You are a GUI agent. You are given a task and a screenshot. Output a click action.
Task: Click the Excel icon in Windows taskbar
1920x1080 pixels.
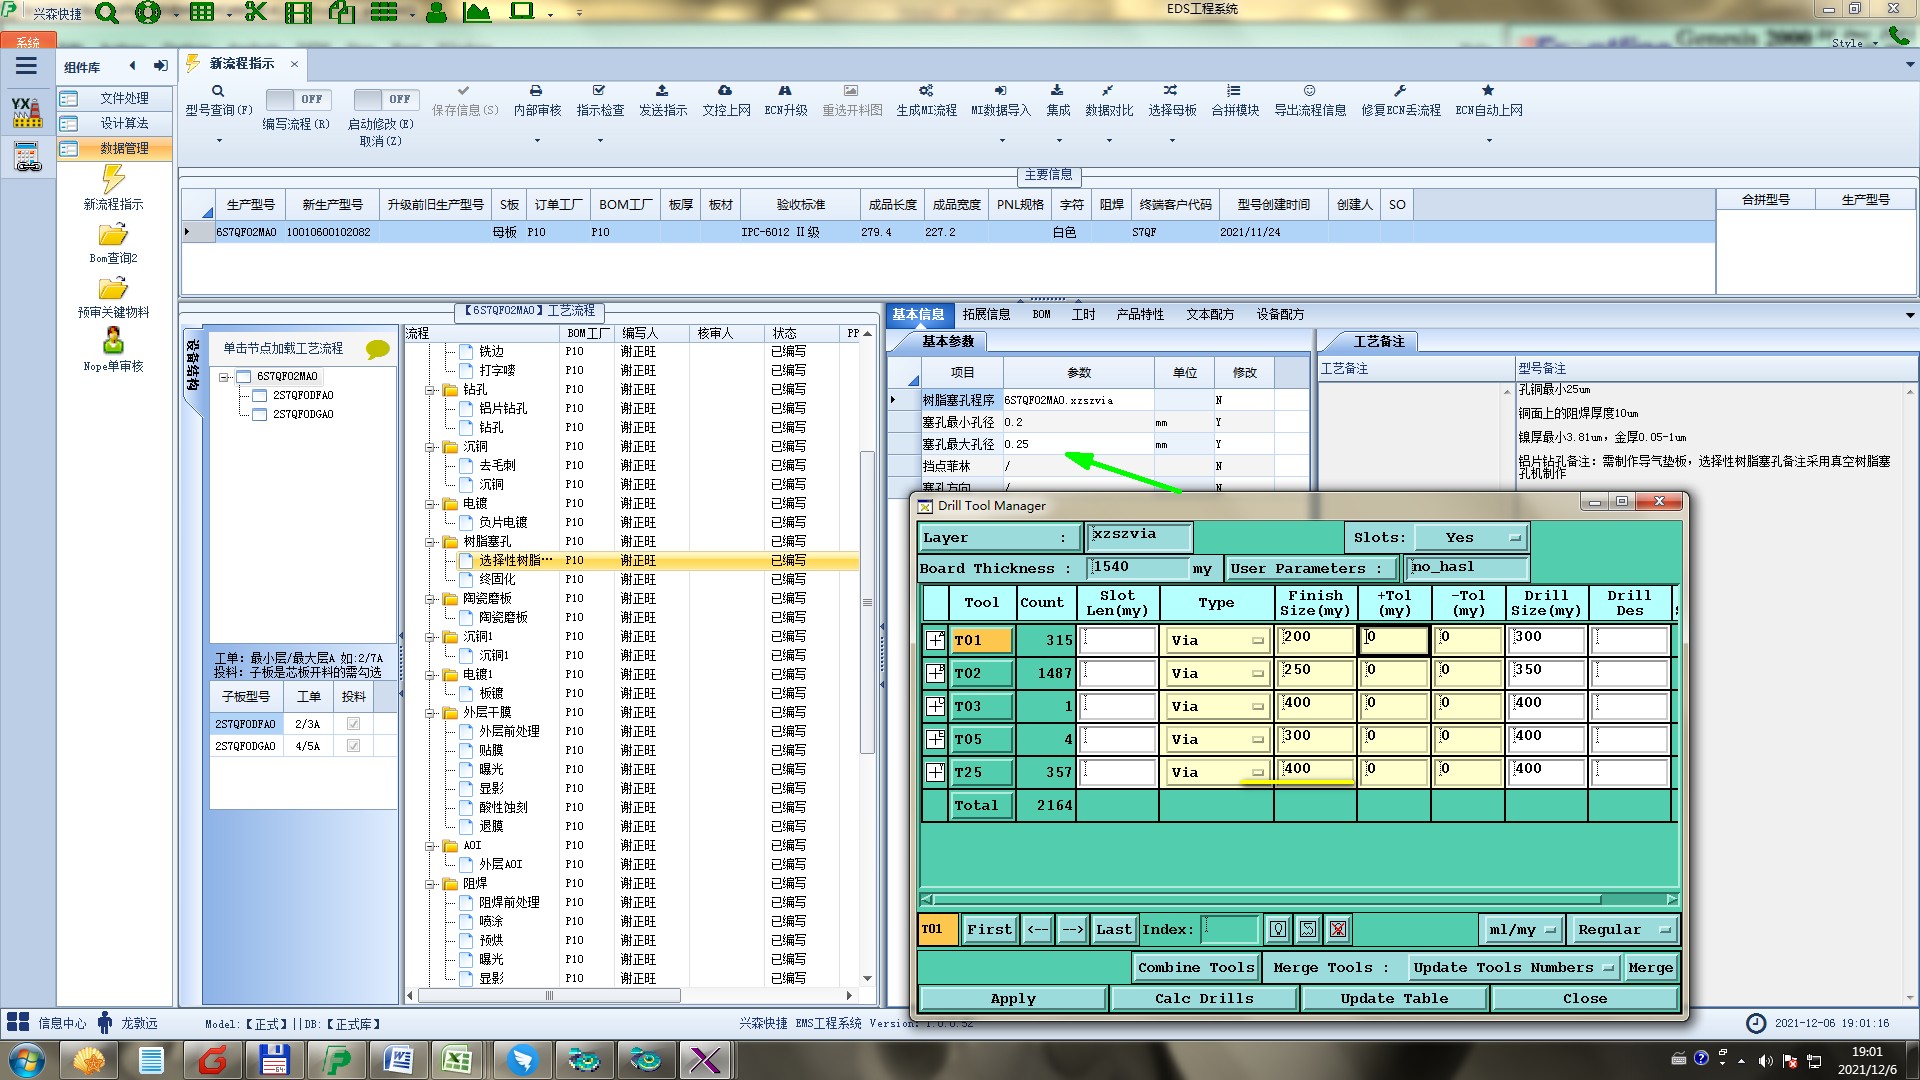pyautogui.click(x=458, y=1059)
